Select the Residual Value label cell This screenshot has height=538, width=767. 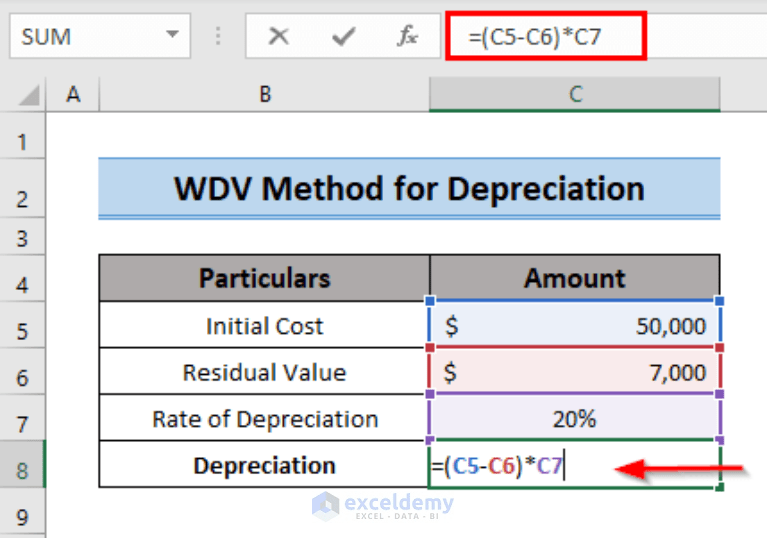point(265,371)
